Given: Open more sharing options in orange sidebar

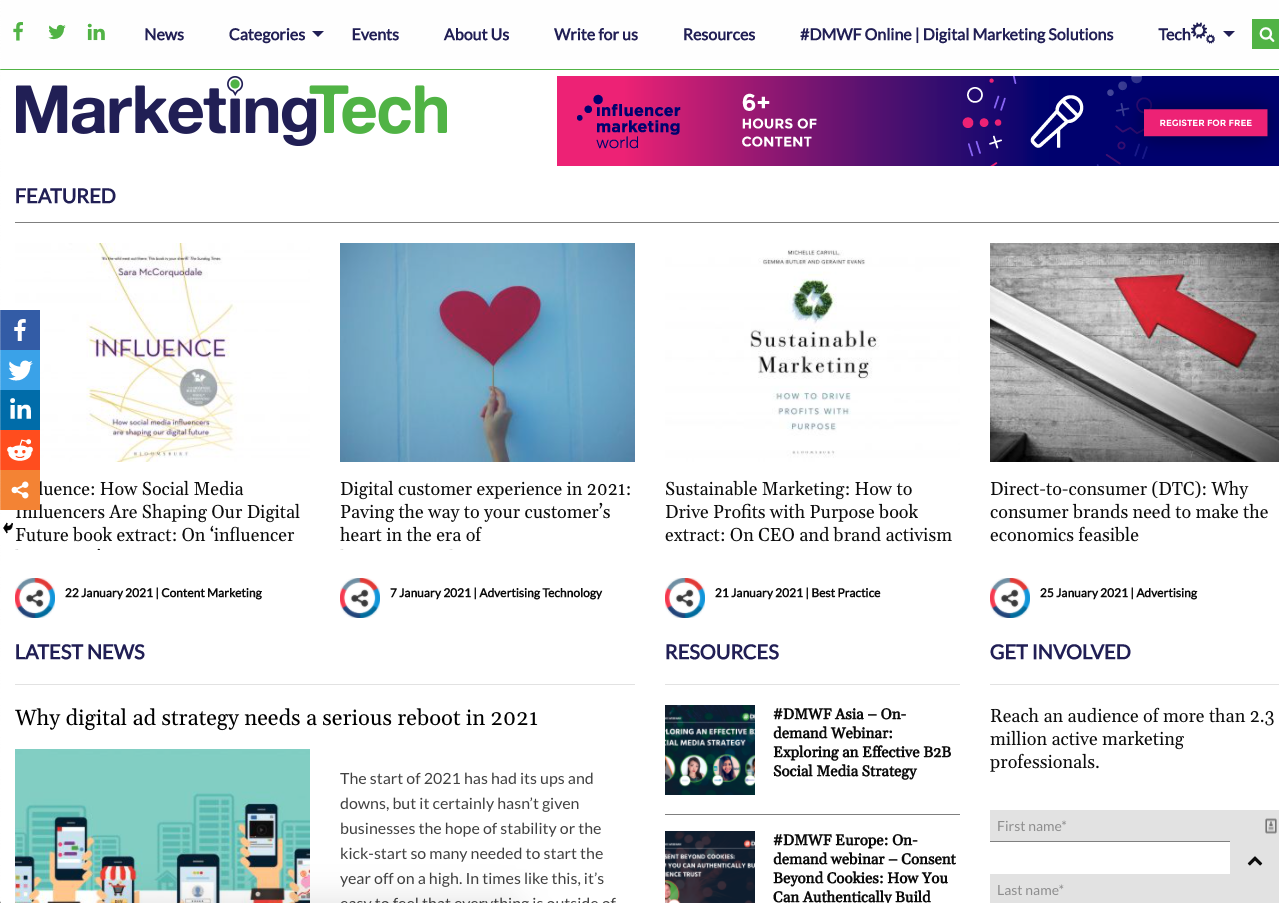Looking at the screenshot, I should coord(20,490).
